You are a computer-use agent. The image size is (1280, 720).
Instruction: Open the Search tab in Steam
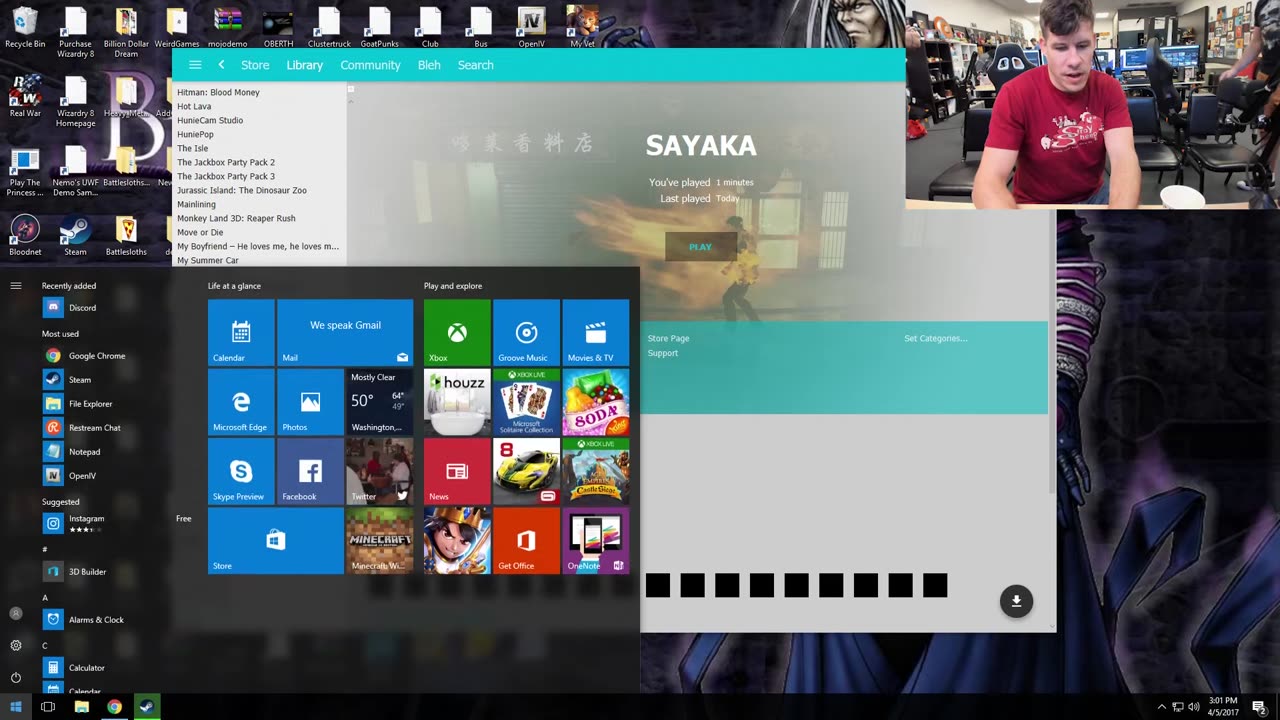coord(476,65)
